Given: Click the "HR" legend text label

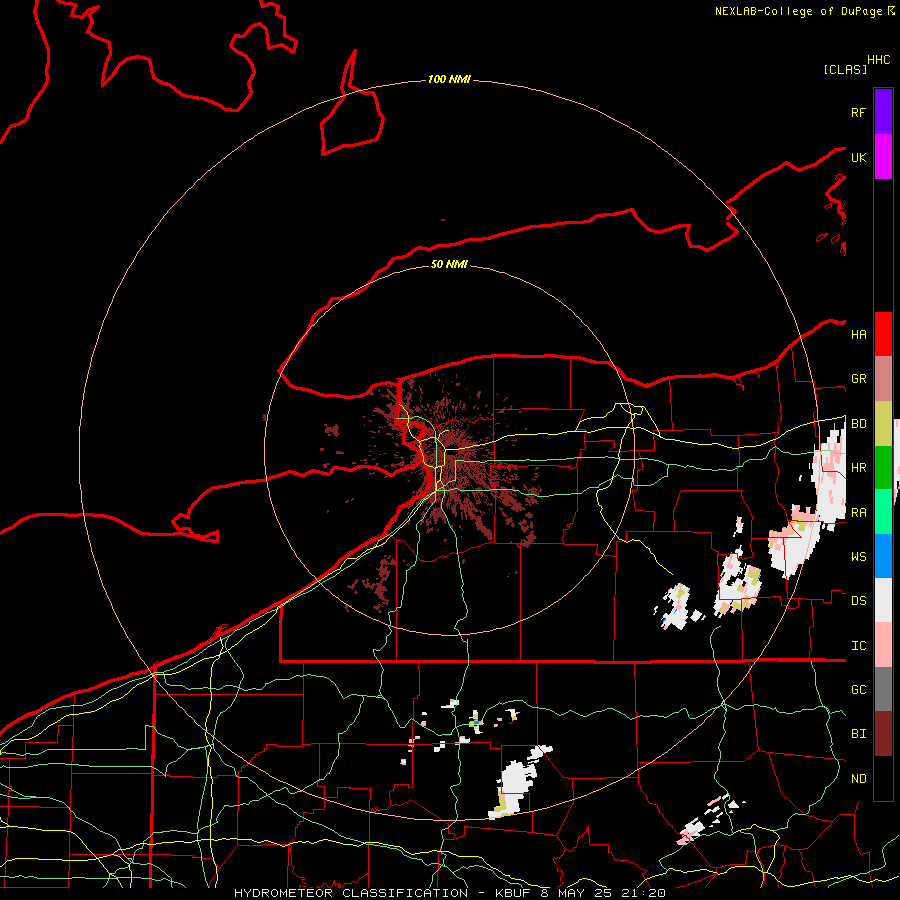Looking at the screenshot, I should [x=858, y=468].
